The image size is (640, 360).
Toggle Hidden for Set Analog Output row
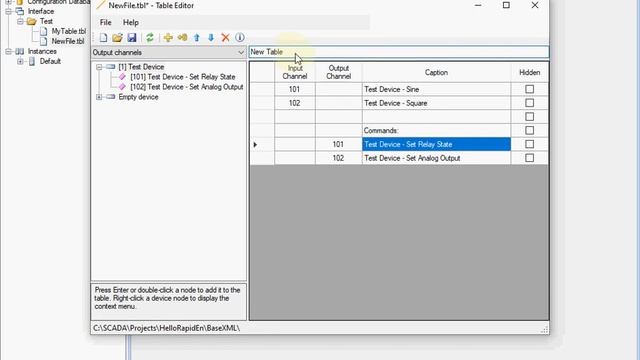point(529,158)
